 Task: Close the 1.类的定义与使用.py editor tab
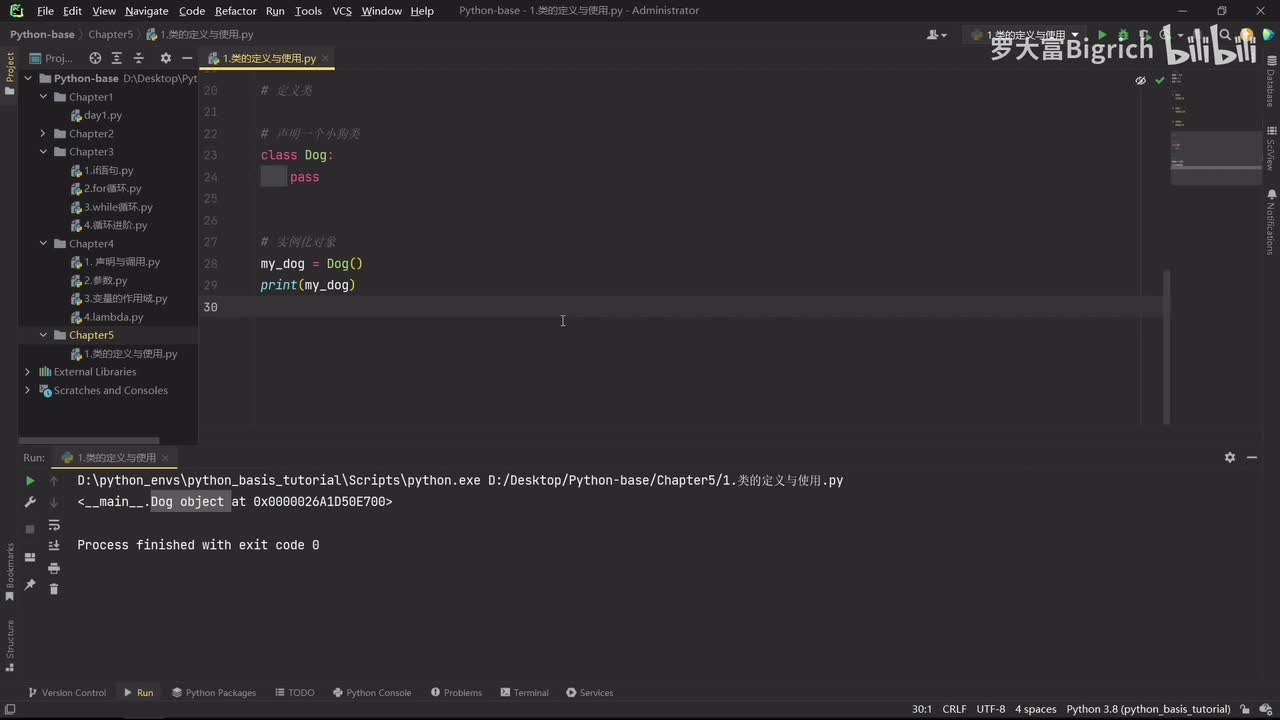325,58
